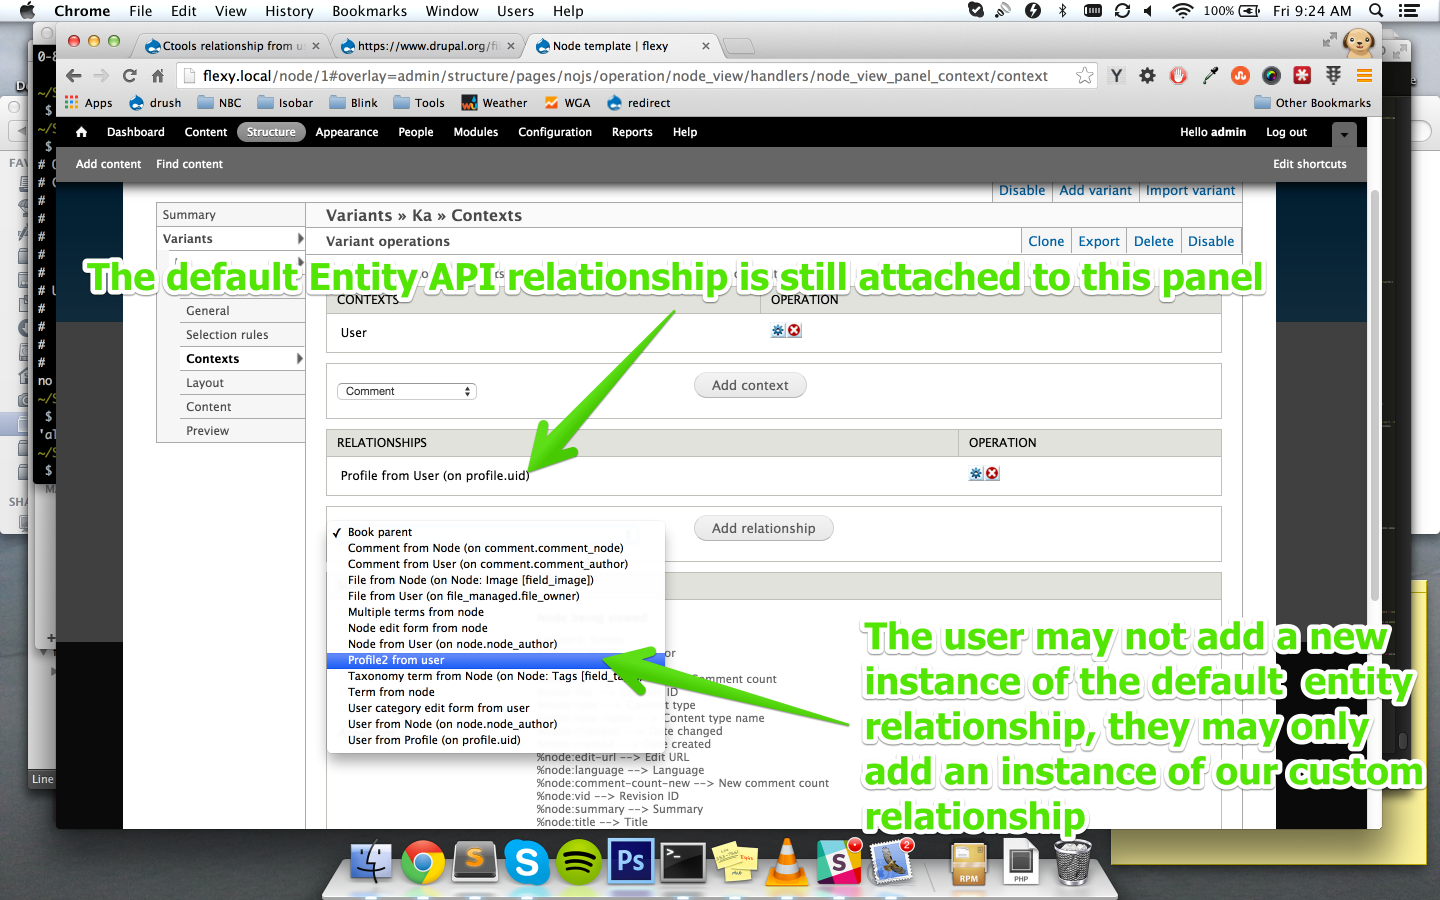
Task: Open the Comment context type dropdown
Action: pos(407,391)
